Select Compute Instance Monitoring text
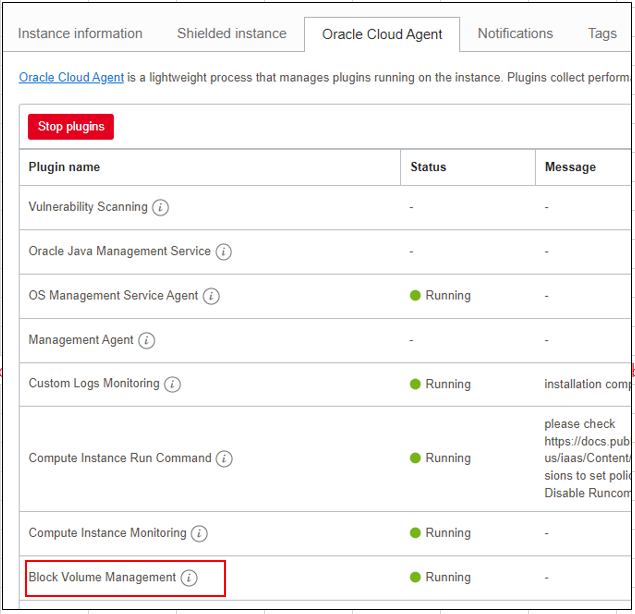This screenshot has height=614, width=635. coord(107,533)
